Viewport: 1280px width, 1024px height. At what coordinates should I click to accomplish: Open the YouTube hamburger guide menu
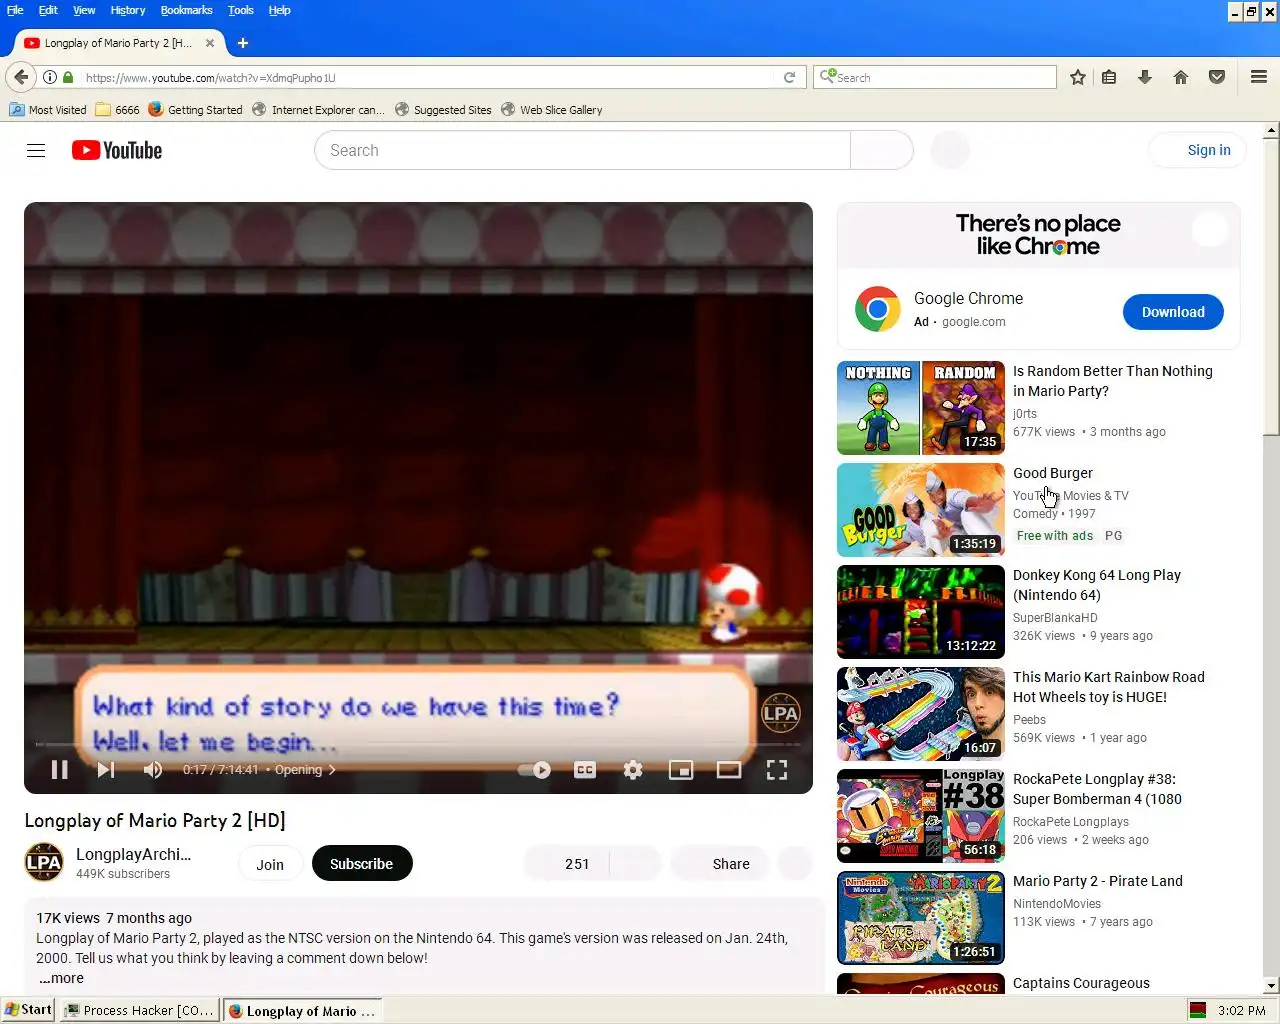tap(36, 150)
